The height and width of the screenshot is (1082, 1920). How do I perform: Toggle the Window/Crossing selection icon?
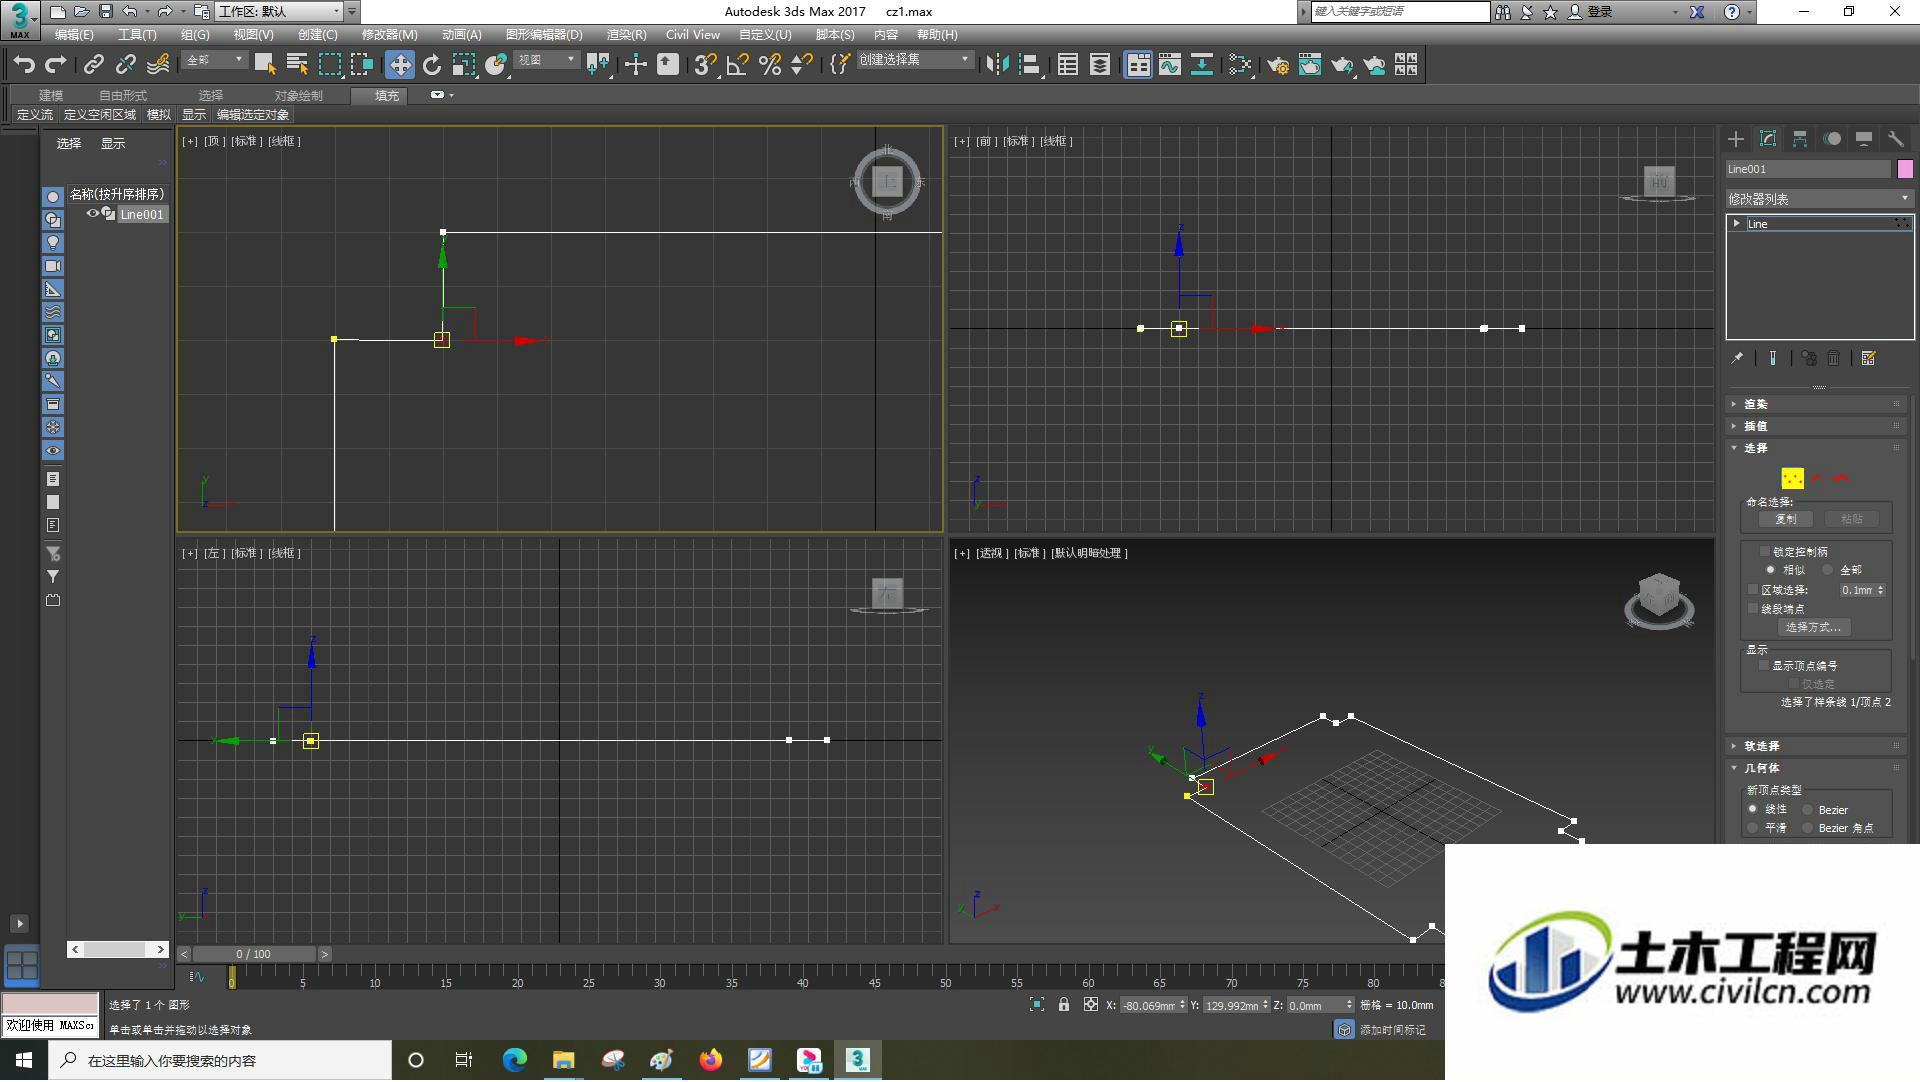coord(362,65)
